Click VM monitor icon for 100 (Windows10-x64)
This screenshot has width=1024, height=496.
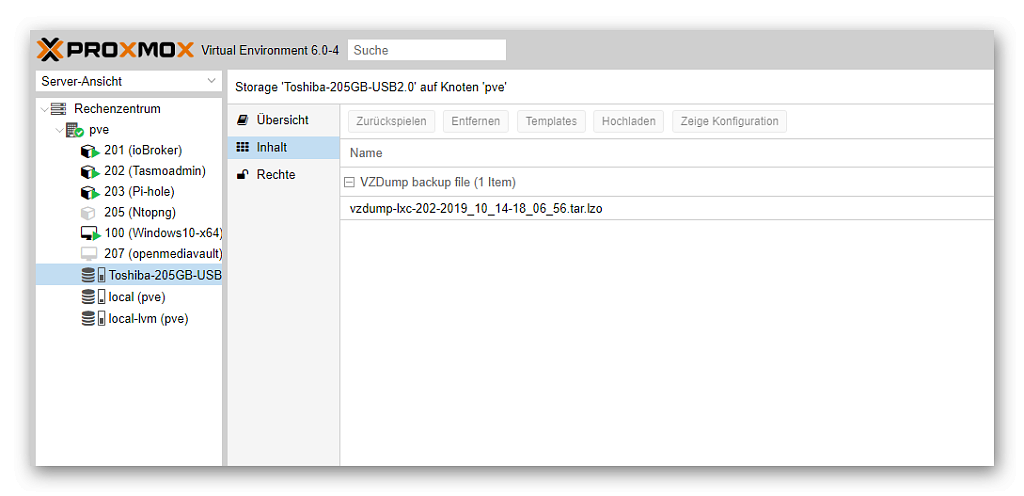click(90, 233)
